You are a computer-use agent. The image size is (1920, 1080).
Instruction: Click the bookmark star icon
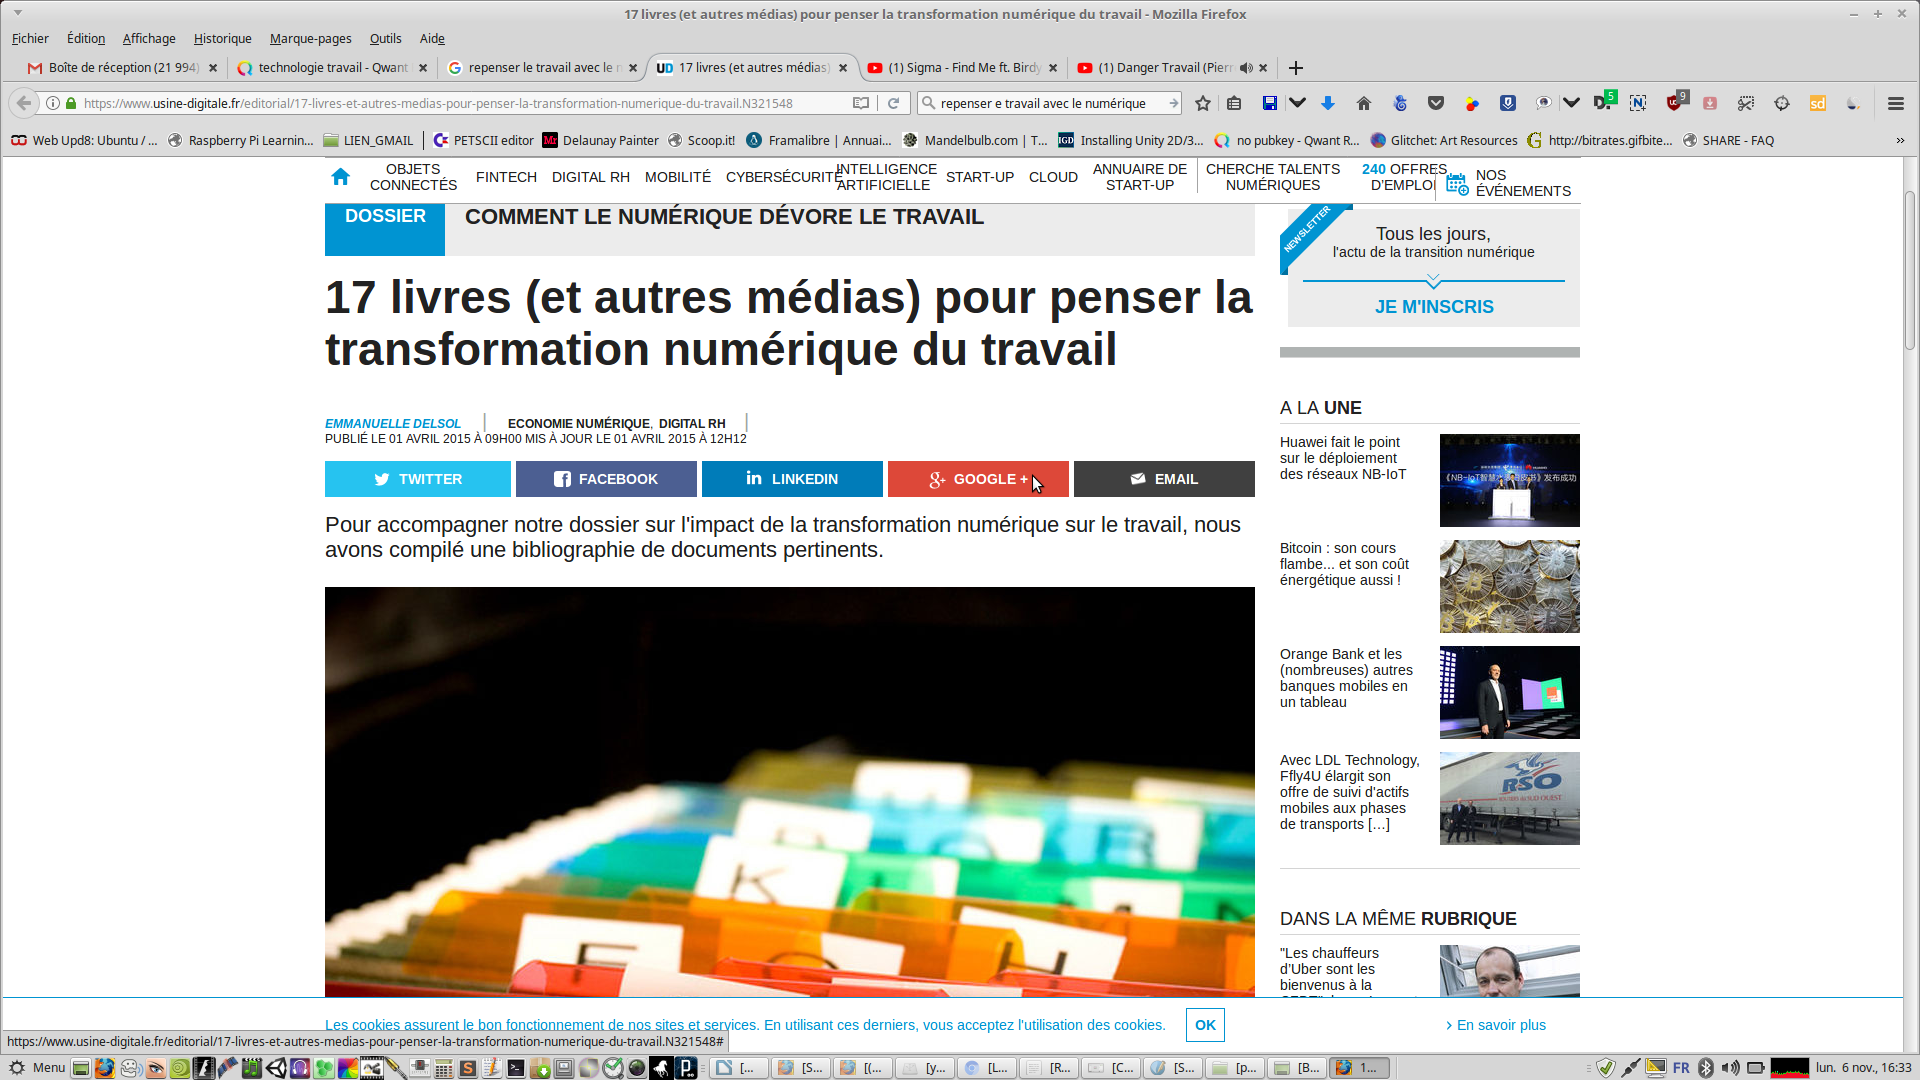tap(1203, 103)
